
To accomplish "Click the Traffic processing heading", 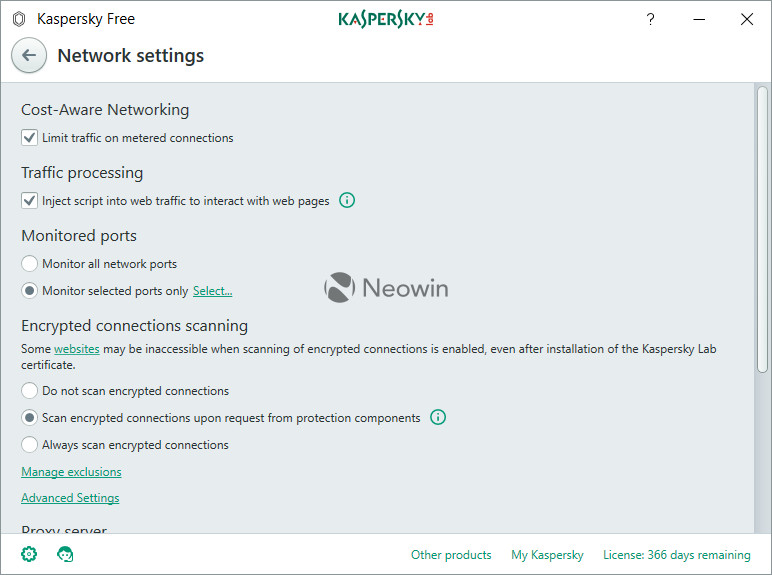I will (x=82, y=173).
